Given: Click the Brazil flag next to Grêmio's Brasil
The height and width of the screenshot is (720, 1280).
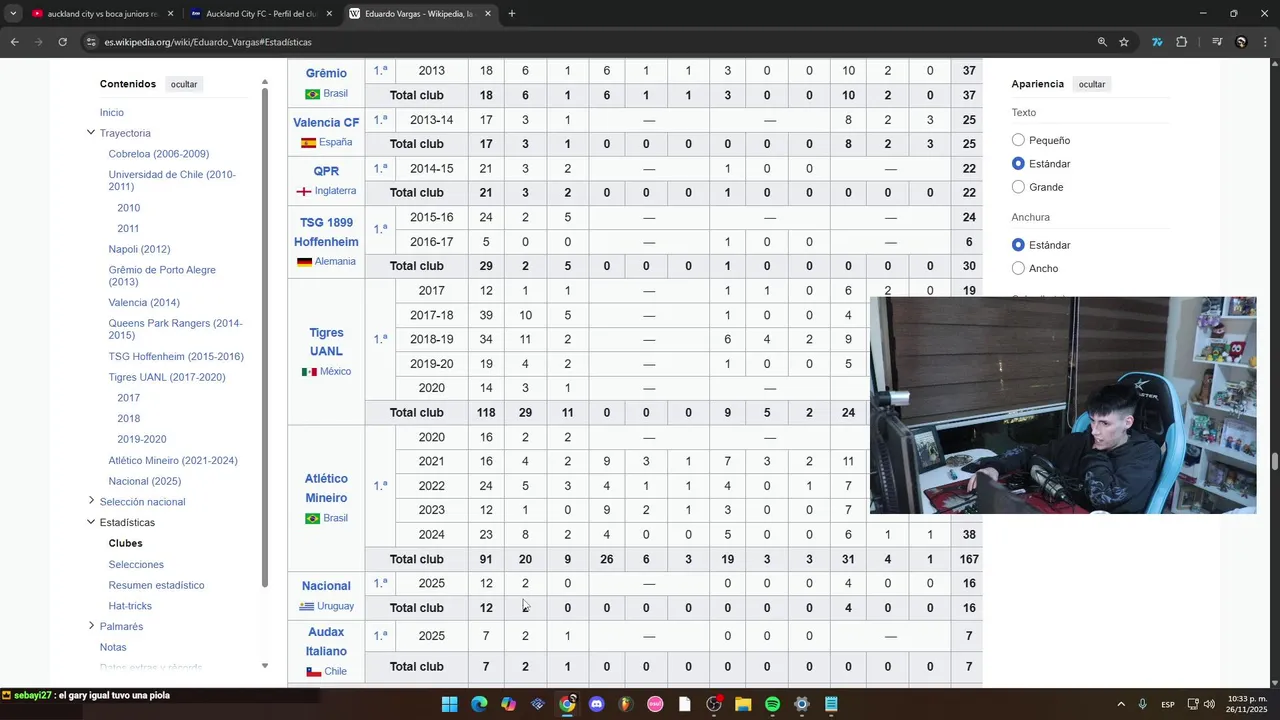Looking at the screenshot, I should 312,94.
